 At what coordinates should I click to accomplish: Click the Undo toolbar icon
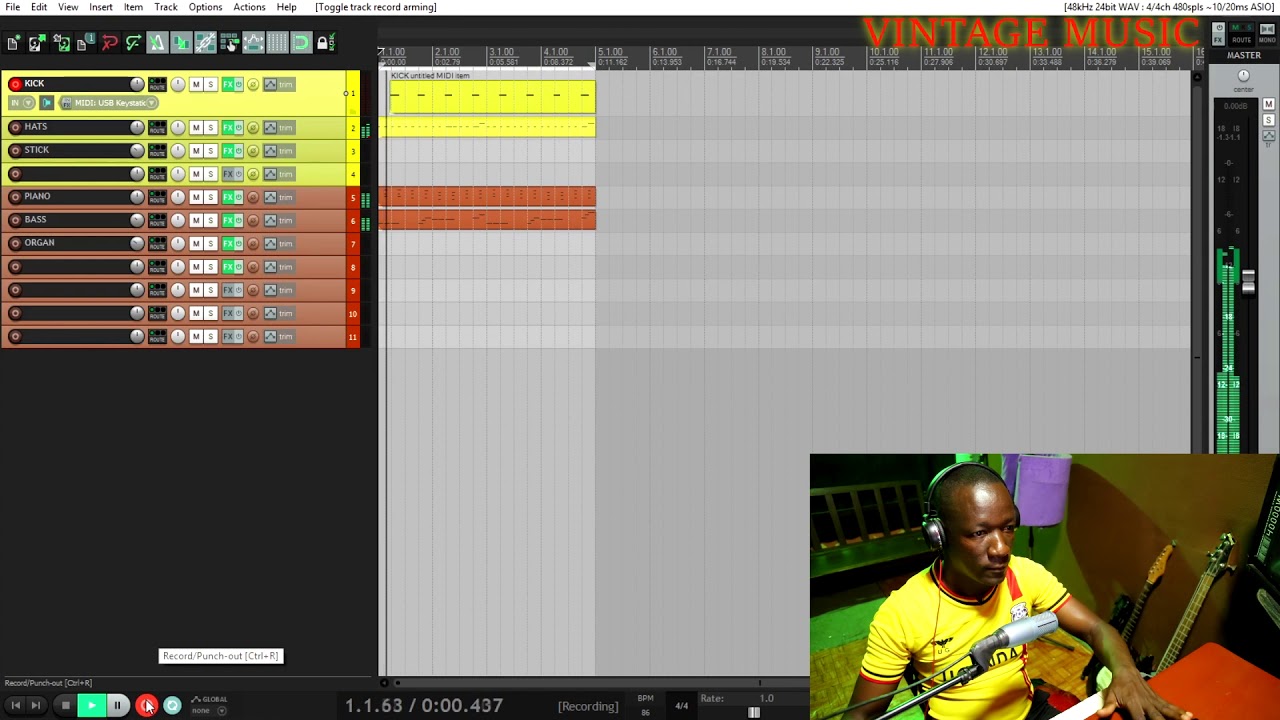point(109,43)
